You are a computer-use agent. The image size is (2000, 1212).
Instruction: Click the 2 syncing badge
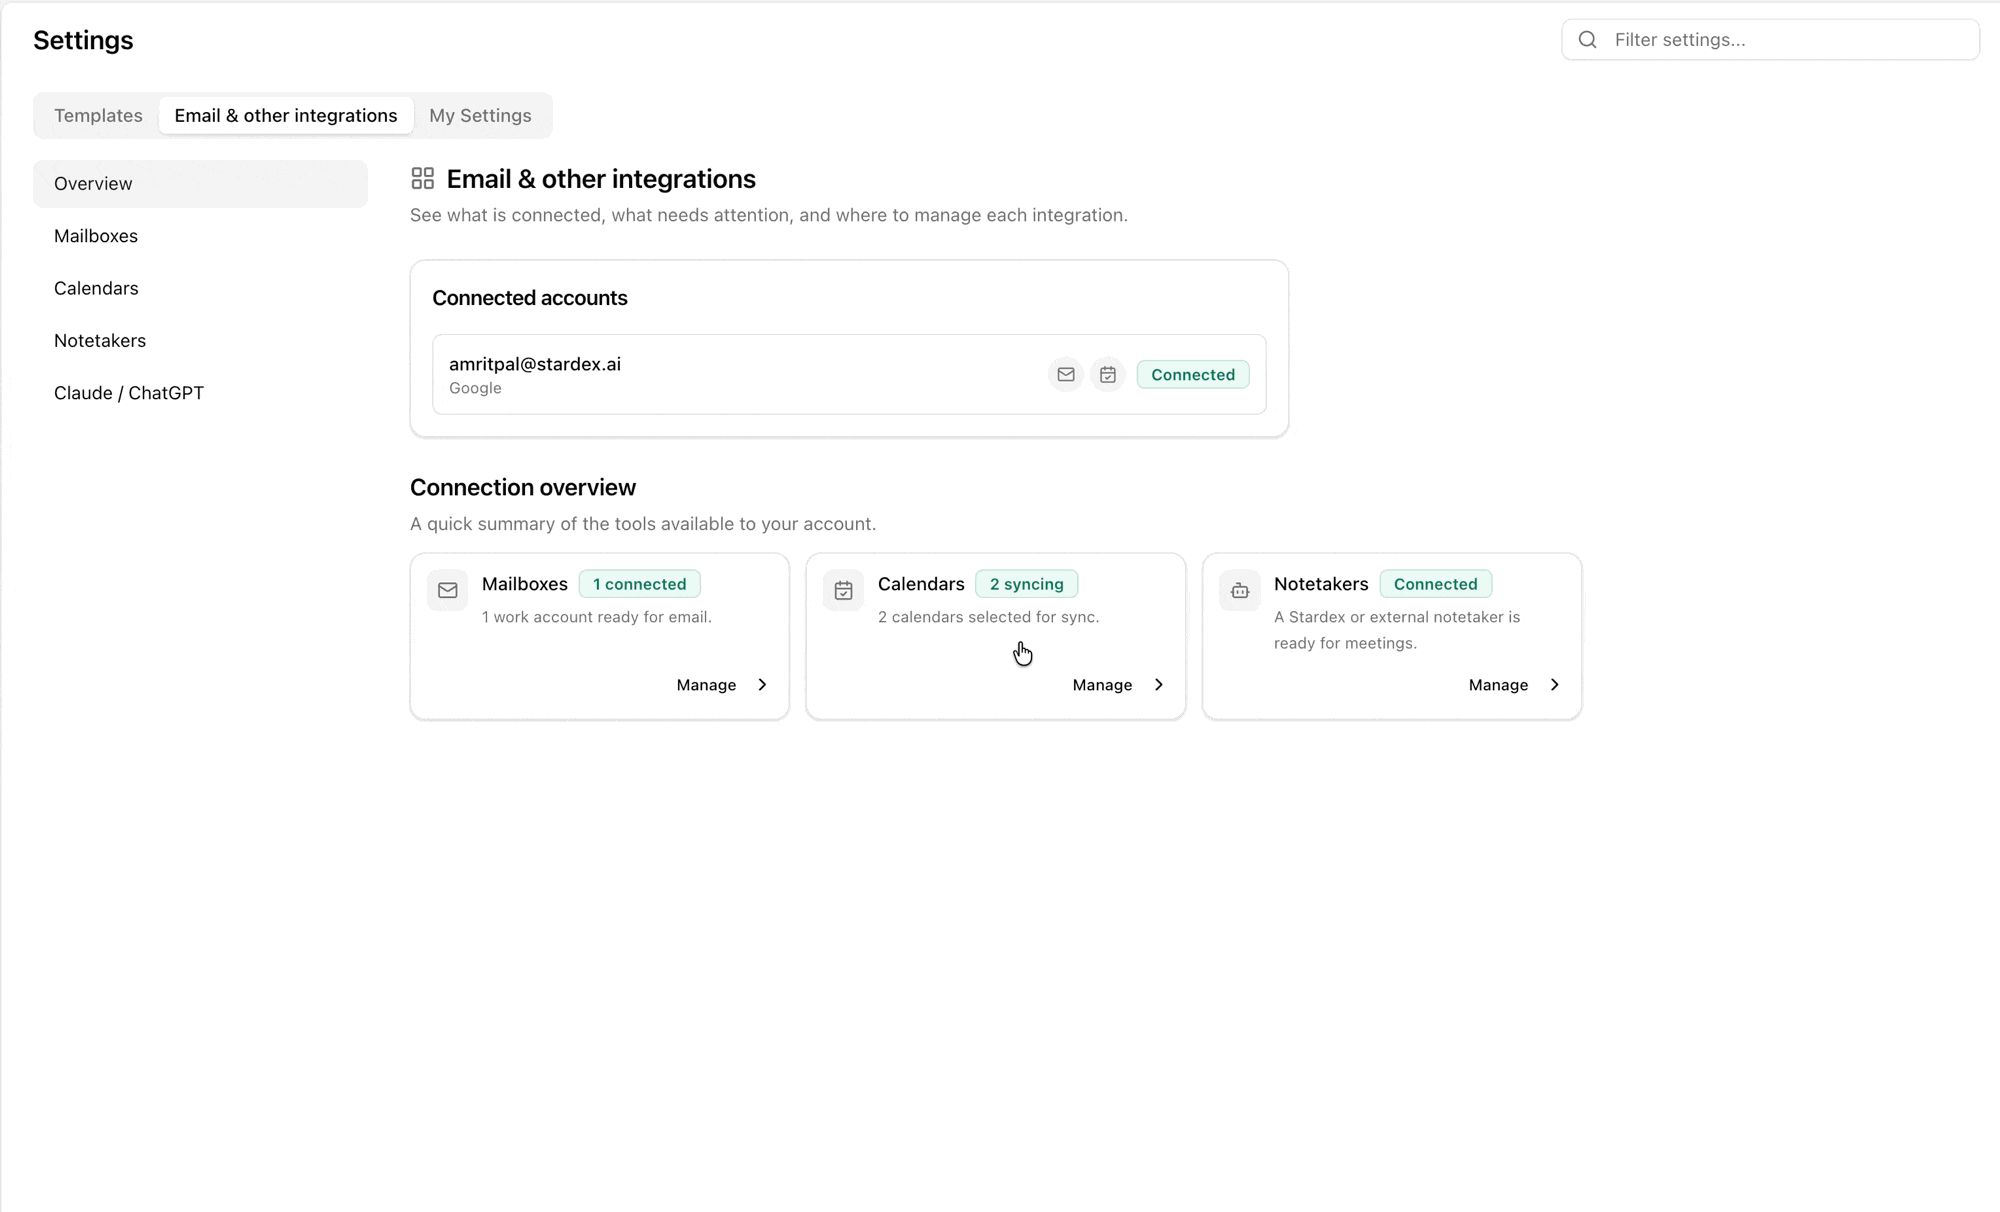click(1027, 584)
